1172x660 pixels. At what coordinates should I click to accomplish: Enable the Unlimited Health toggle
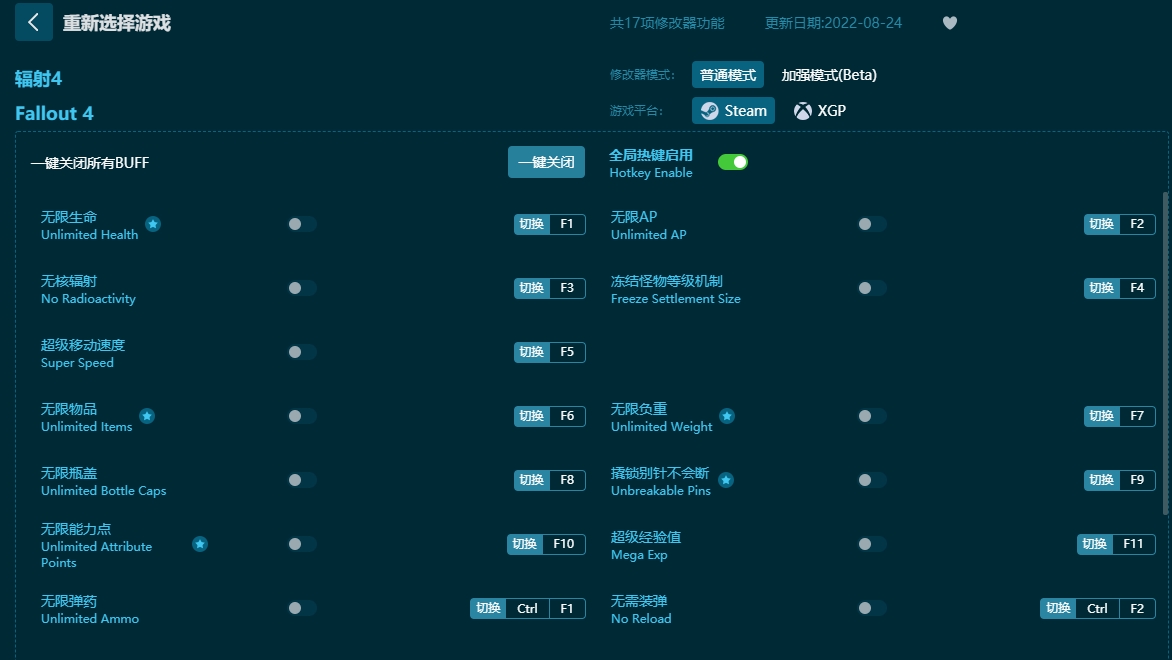click(x=302, y=224)
